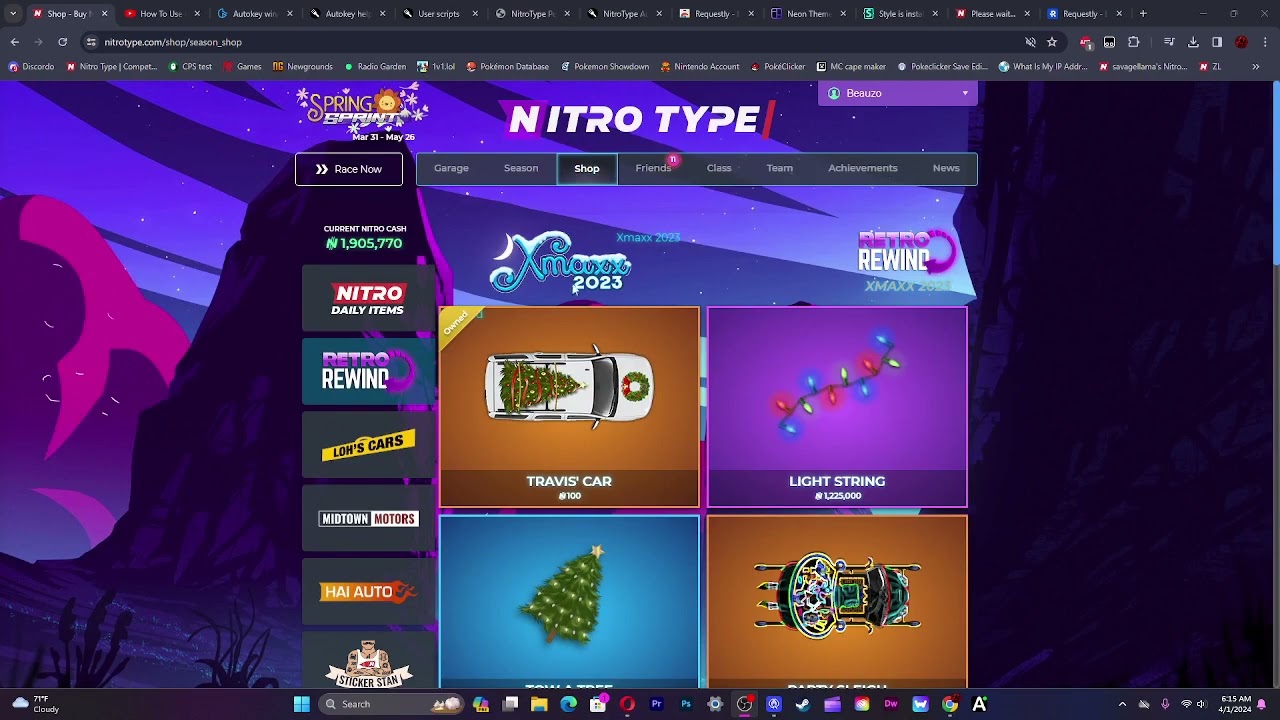Click the Race Now button

(349, 169)
